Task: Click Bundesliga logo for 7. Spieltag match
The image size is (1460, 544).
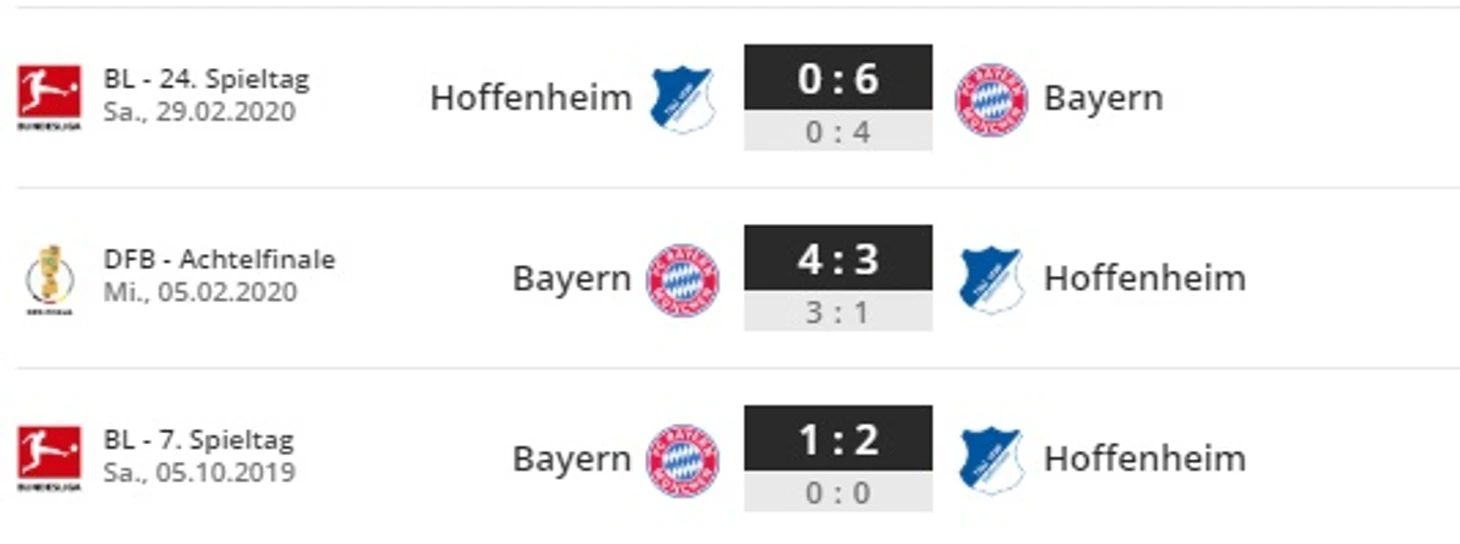Action: tap(49, 459)
